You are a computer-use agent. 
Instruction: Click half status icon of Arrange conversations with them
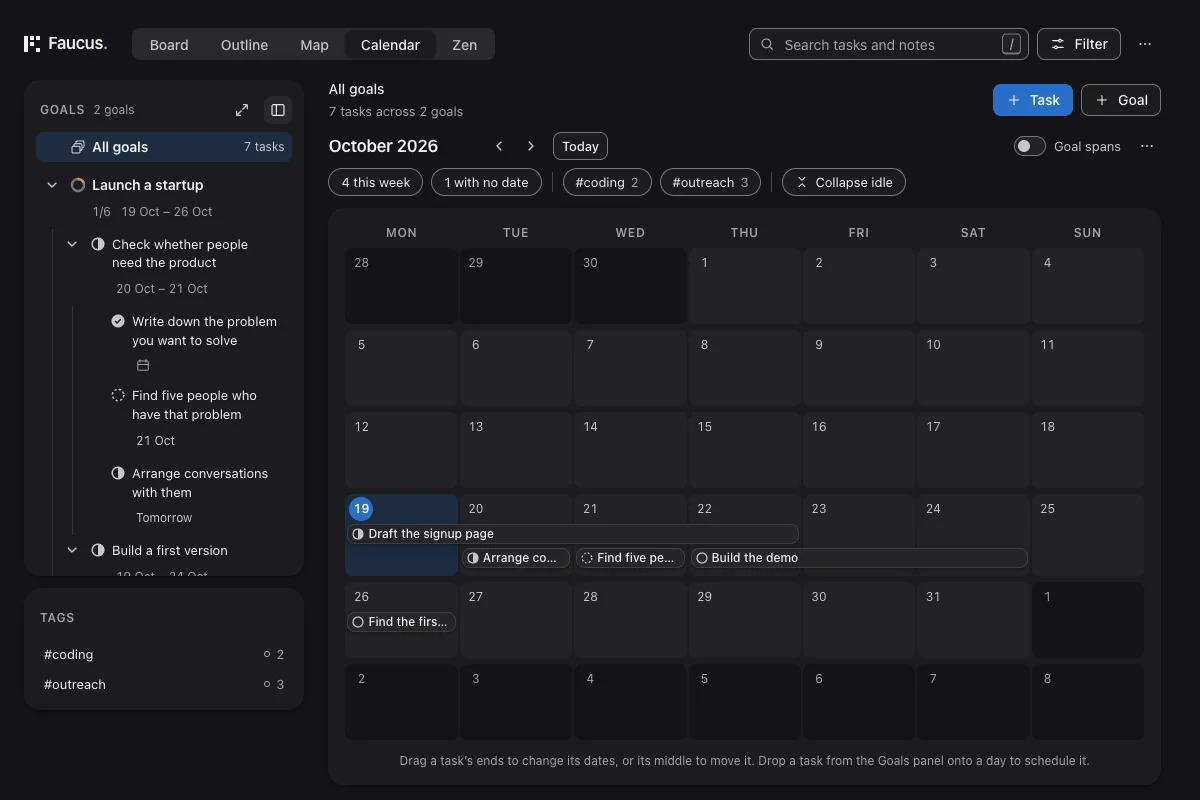click(x=118, y=473)
